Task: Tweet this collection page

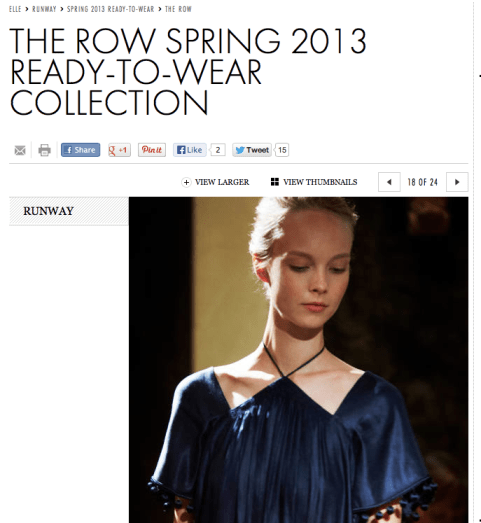Action: tap(252, 150)
